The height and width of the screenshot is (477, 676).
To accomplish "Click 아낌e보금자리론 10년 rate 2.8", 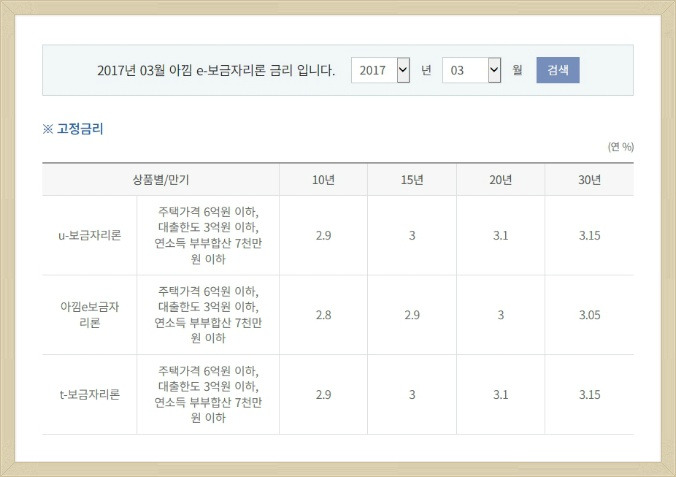I will click(x=323, y=315).
